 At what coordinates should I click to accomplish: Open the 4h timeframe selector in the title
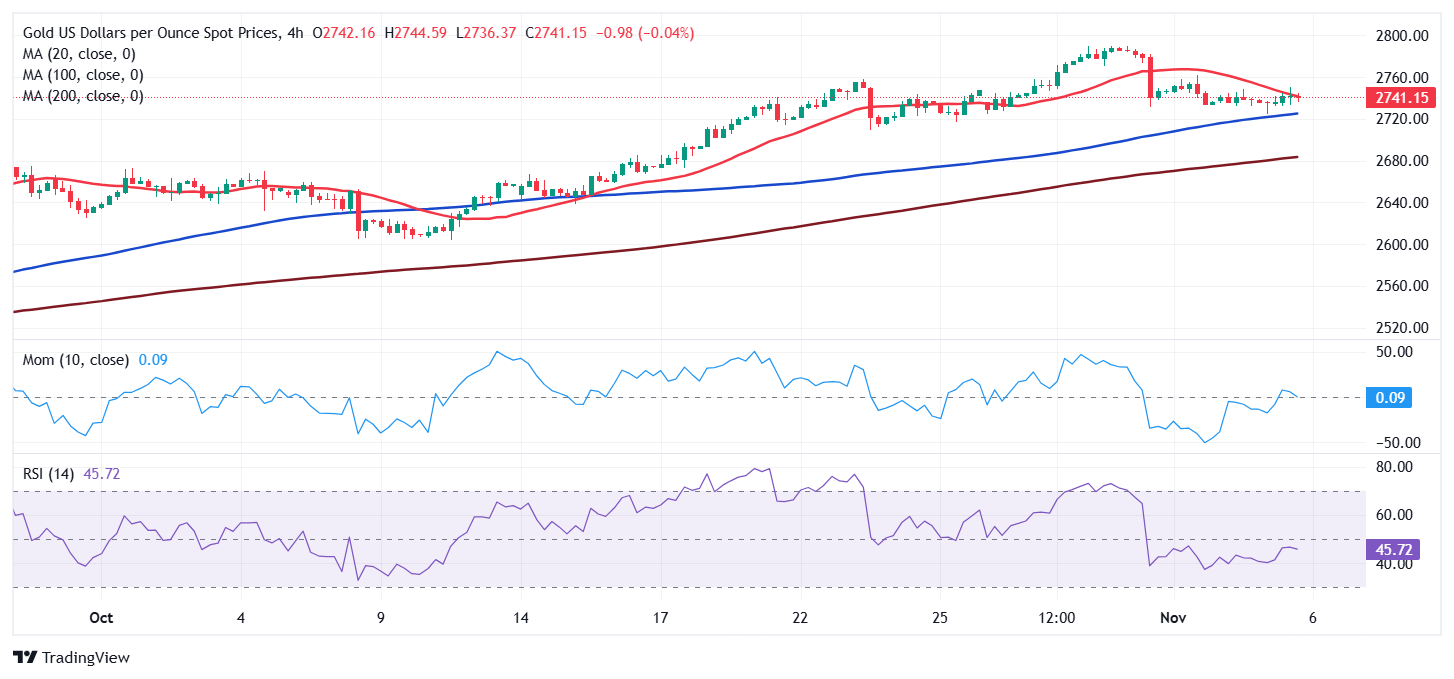295,31
